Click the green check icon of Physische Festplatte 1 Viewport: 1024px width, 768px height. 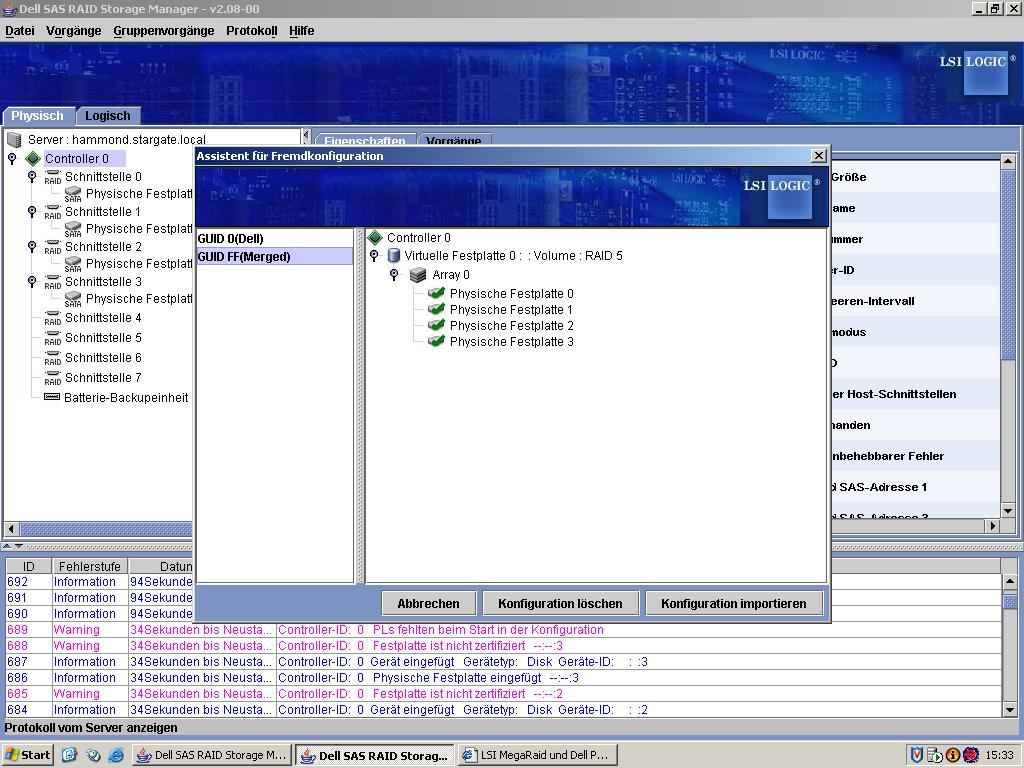click(436, 310)
